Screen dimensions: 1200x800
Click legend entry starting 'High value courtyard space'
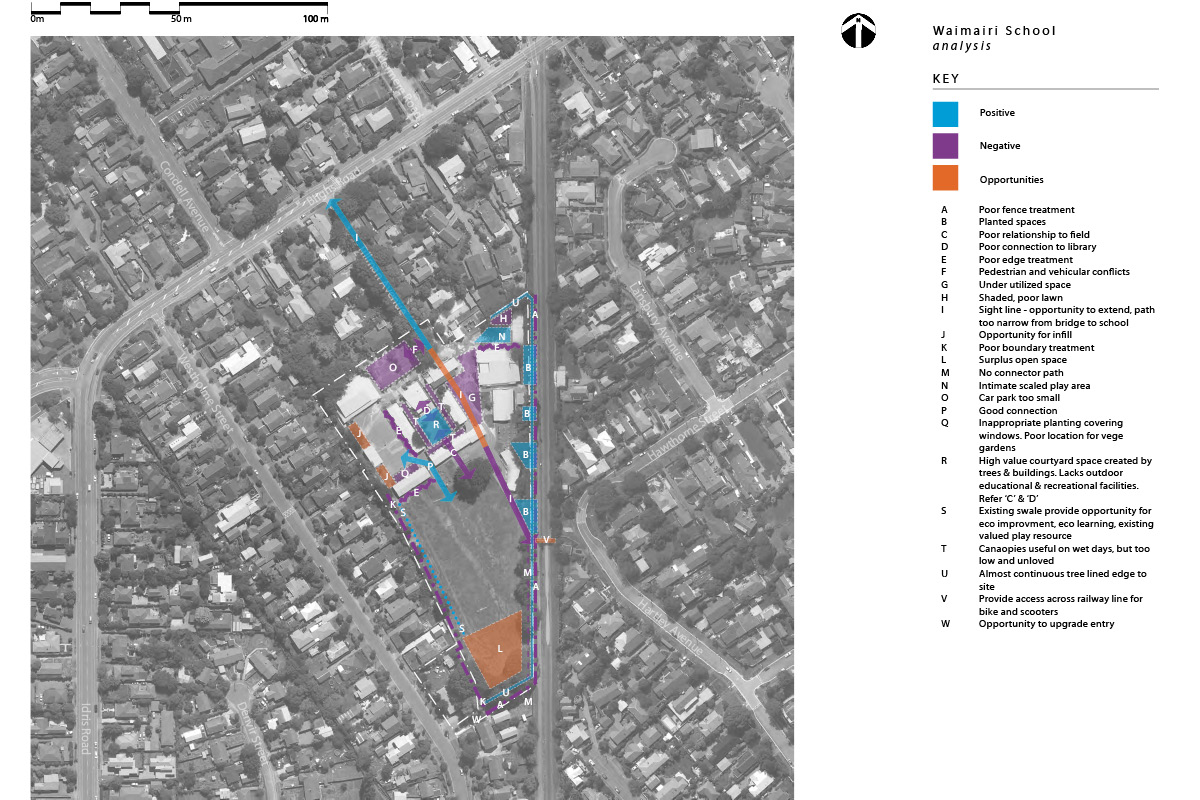click(1065, 480)
